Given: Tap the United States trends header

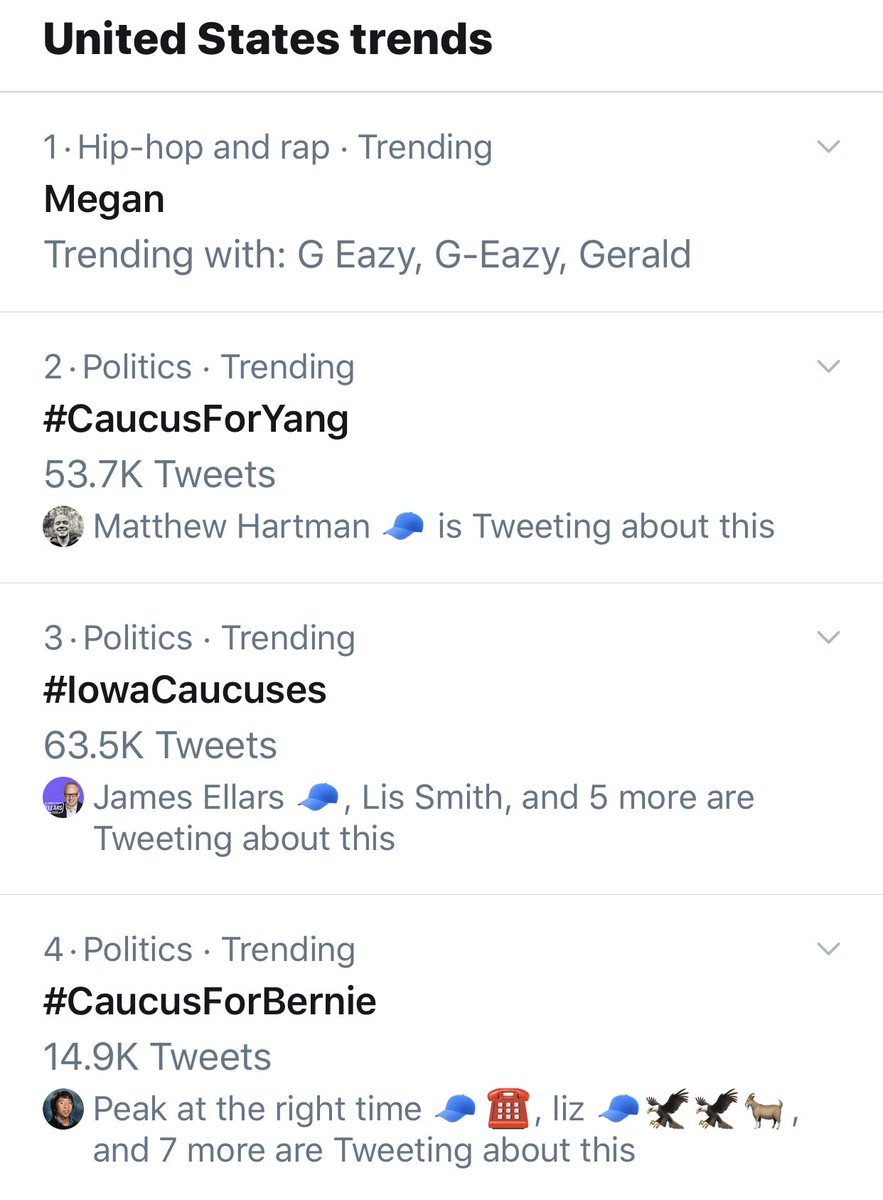Looking at the screenshot, I should 268,40.
